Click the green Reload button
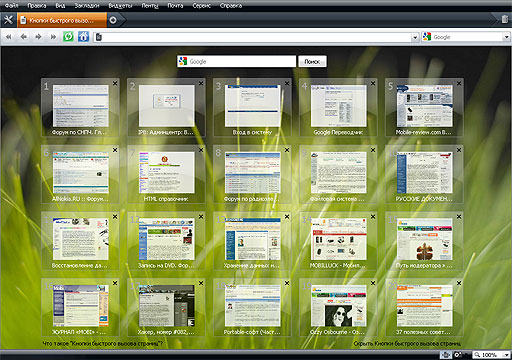 [68, 37]
